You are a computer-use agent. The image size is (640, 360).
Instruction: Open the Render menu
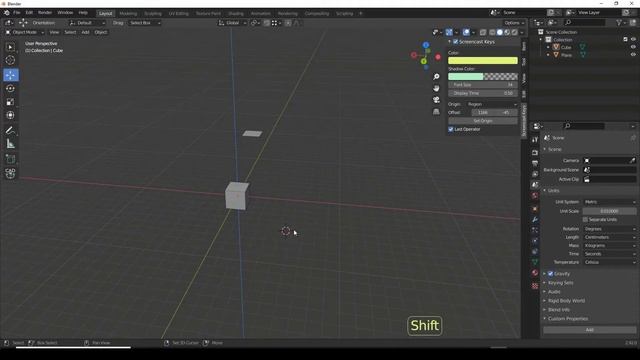point(45,13)
